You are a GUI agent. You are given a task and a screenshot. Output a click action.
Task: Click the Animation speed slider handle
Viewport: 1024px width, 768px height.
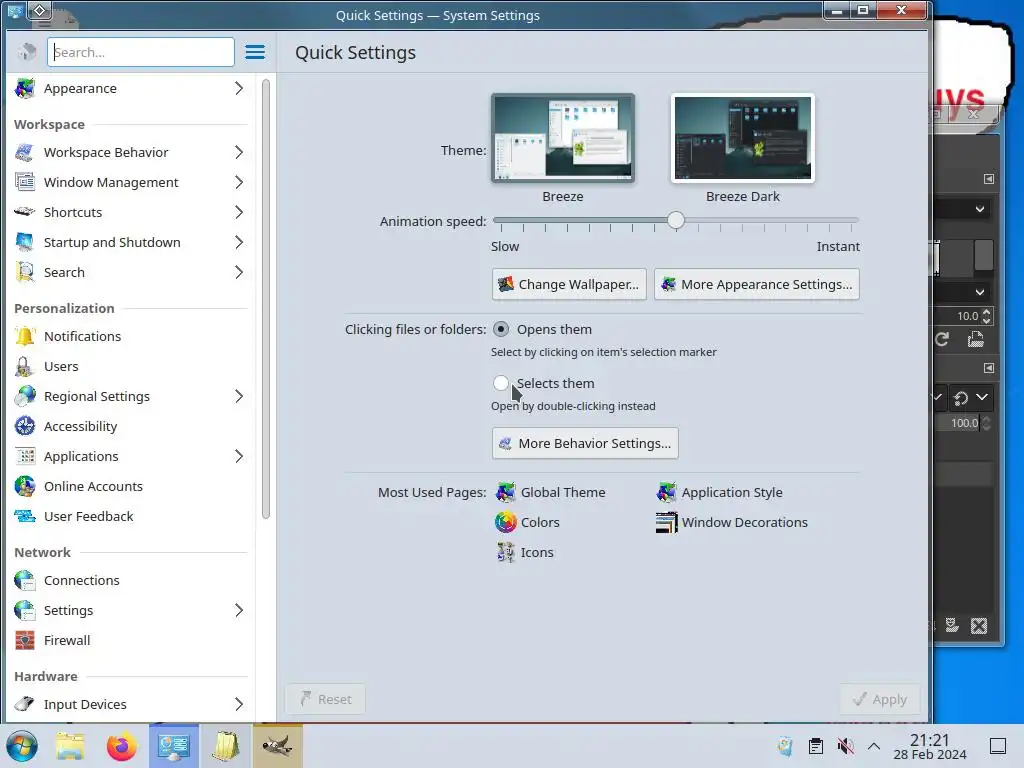point(676,221)
